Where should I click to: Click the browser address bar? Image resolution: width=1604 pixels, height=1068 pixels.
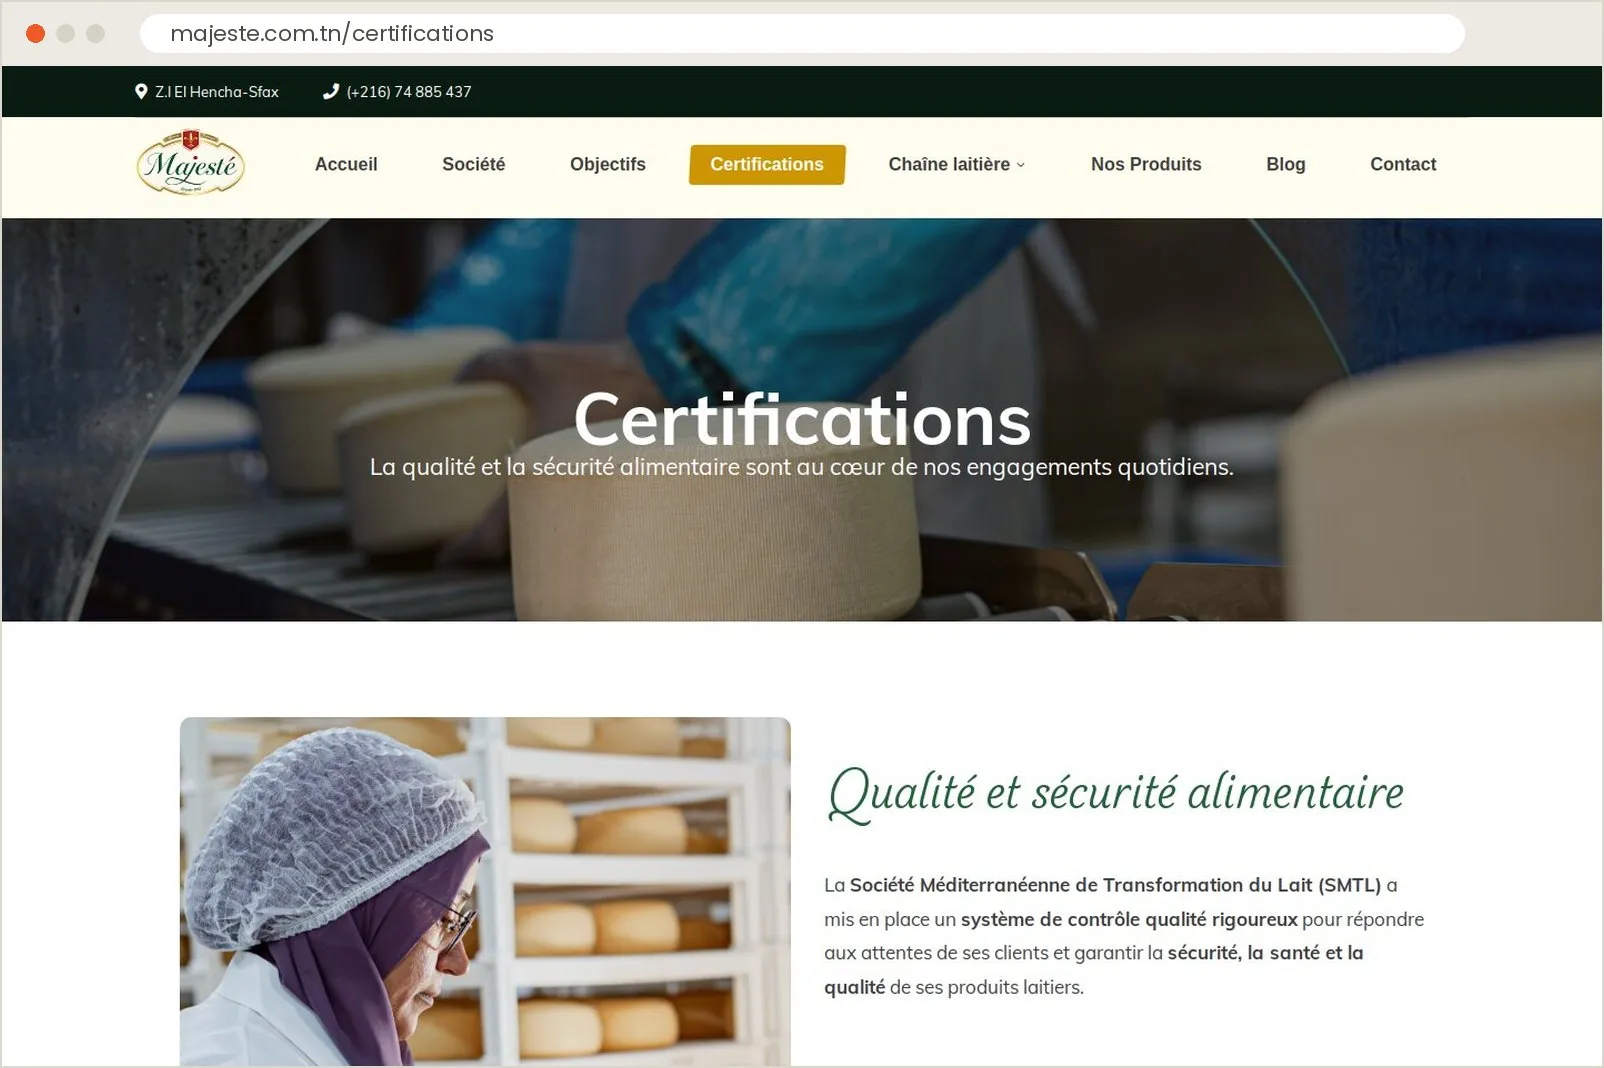click(802, 33)
